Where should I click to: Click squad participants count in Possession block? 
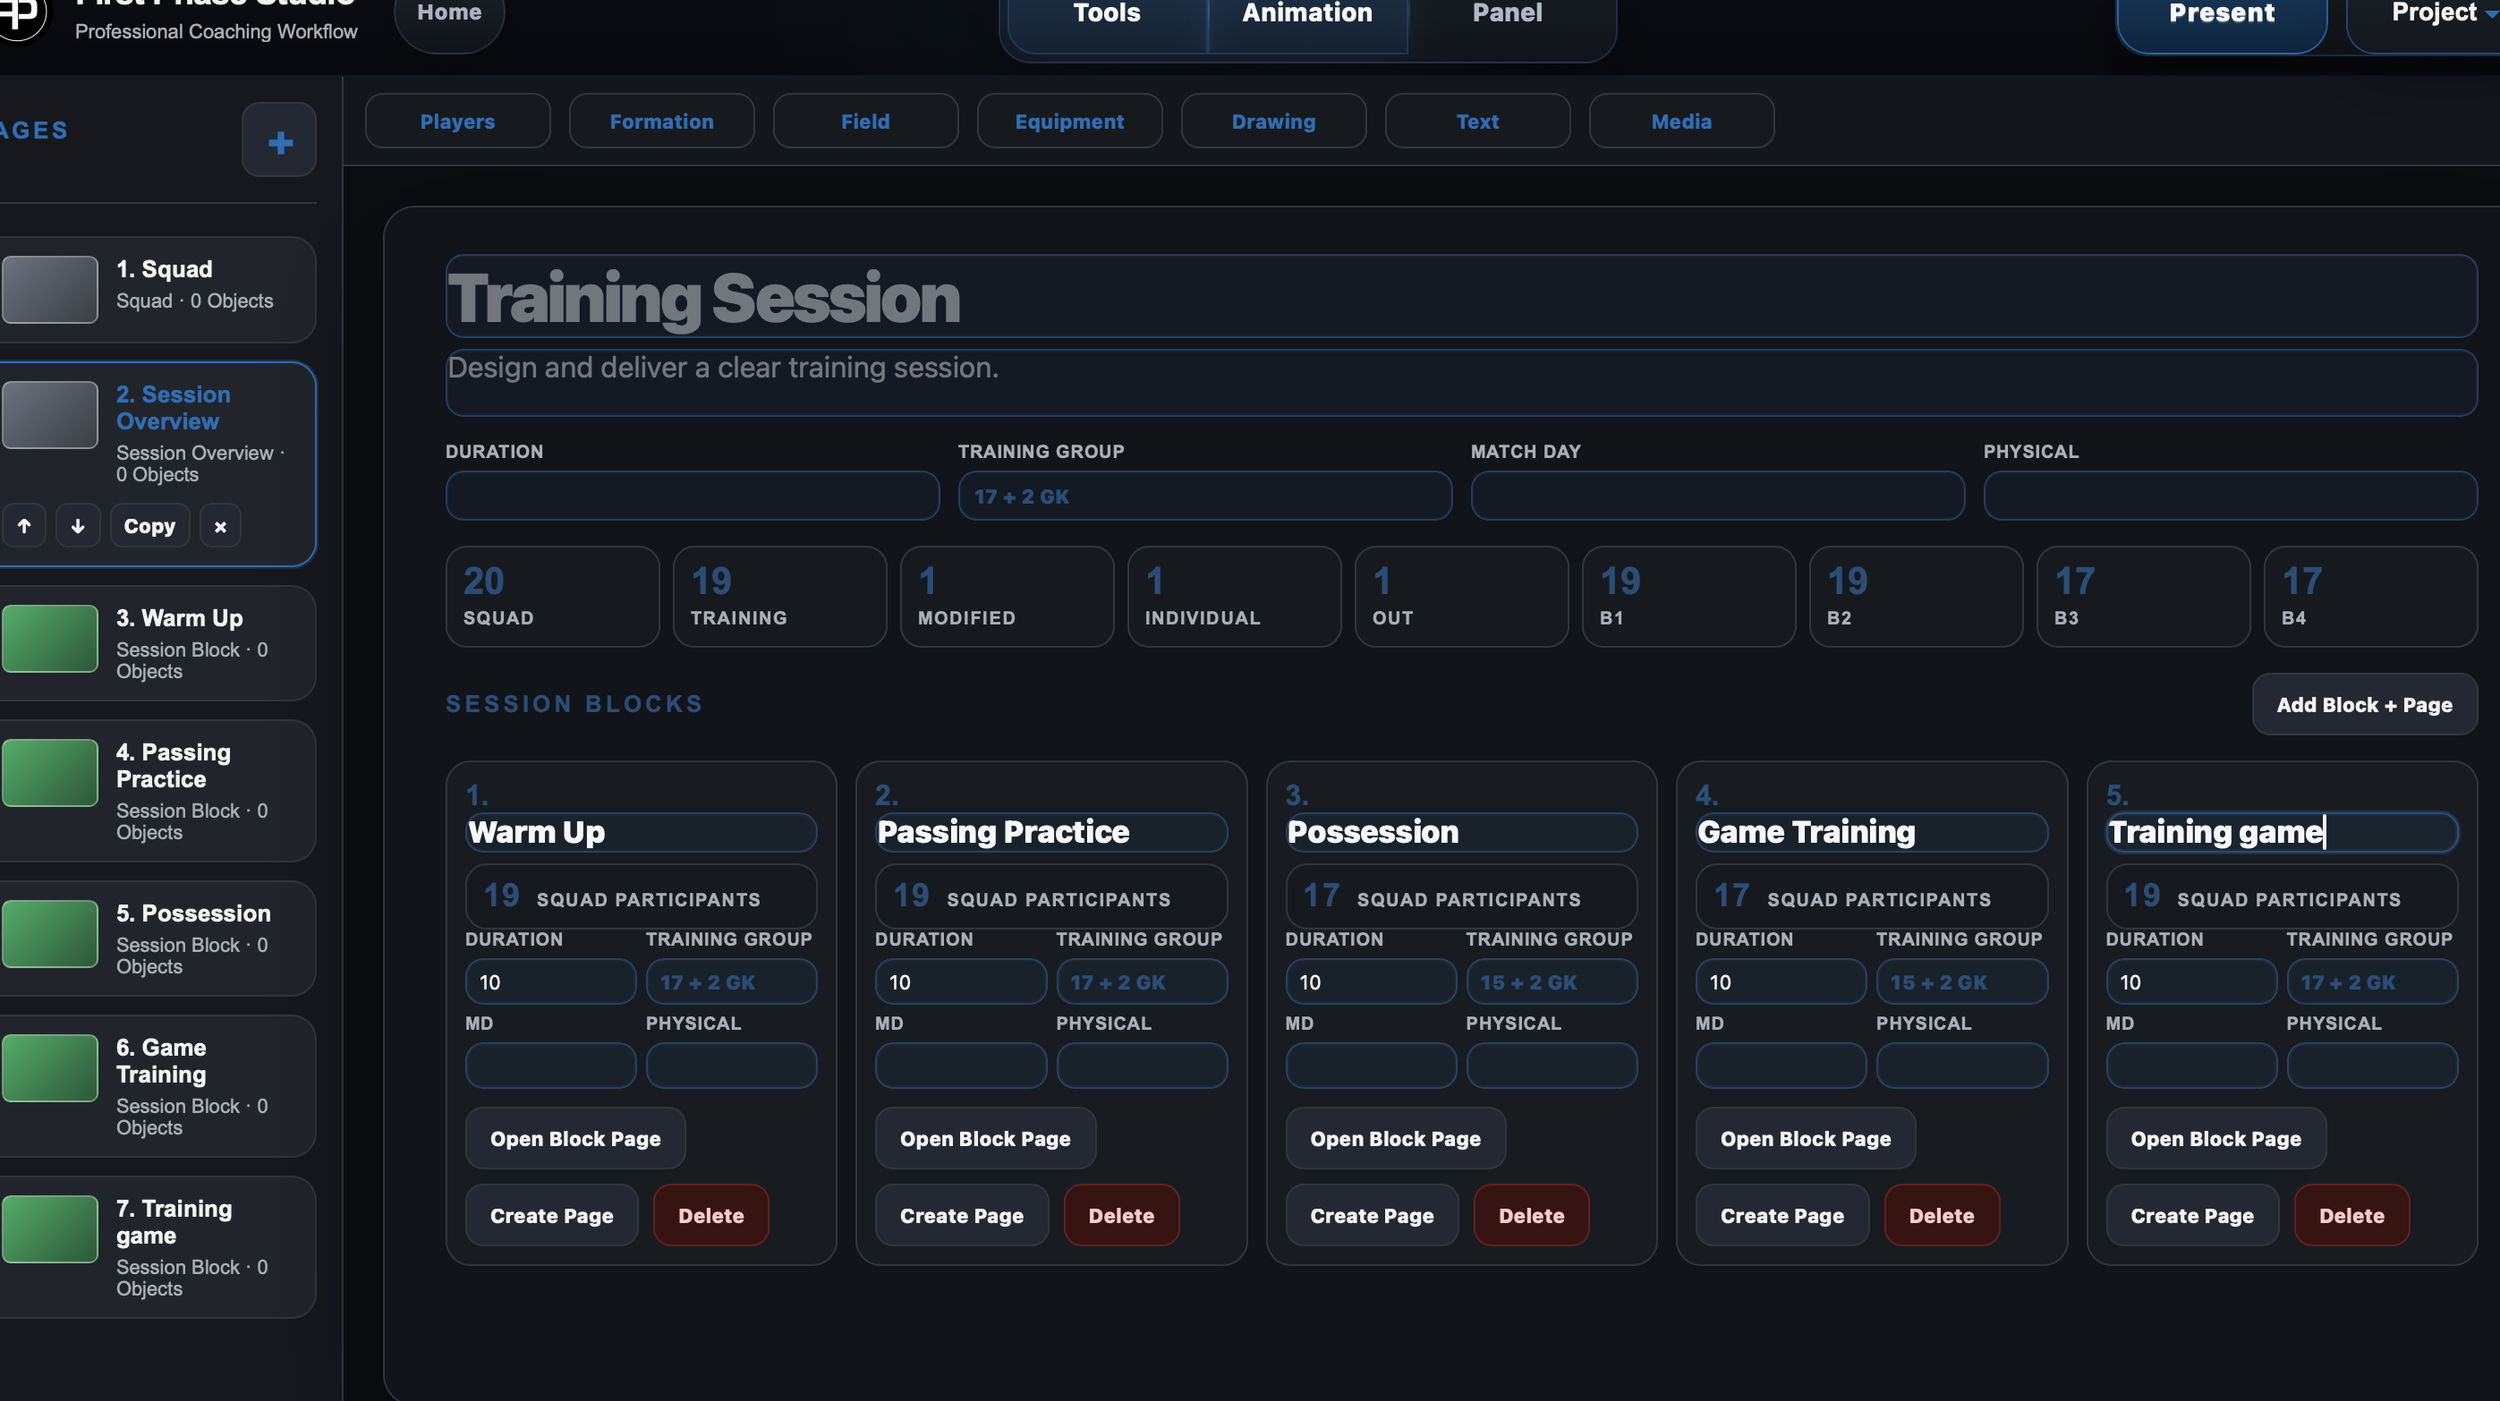[1461, 896]
